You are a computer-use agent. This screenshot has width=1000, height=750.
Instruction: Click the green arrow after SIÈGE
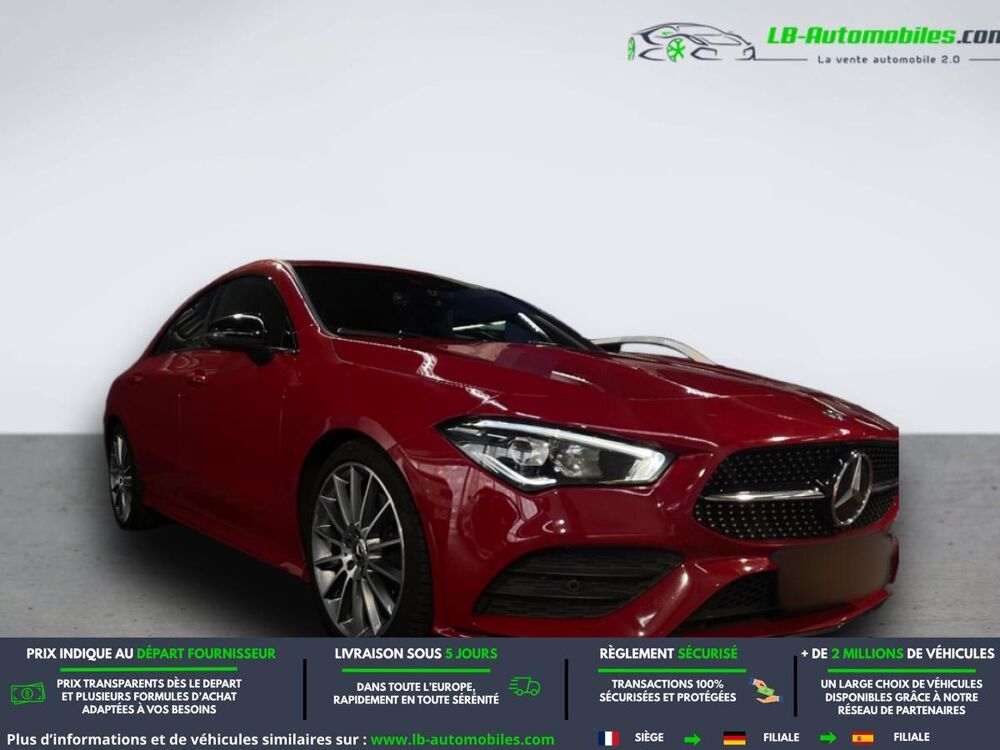tap(692, 739)
